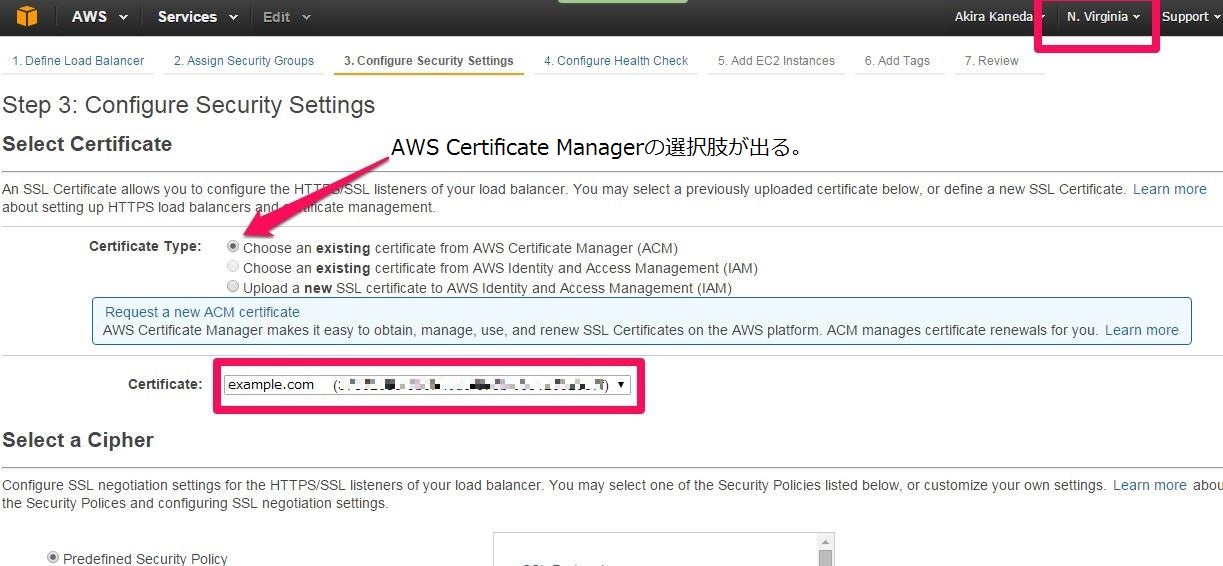
Task: Open the Akira Kaneda account menu
Action: 997,17
